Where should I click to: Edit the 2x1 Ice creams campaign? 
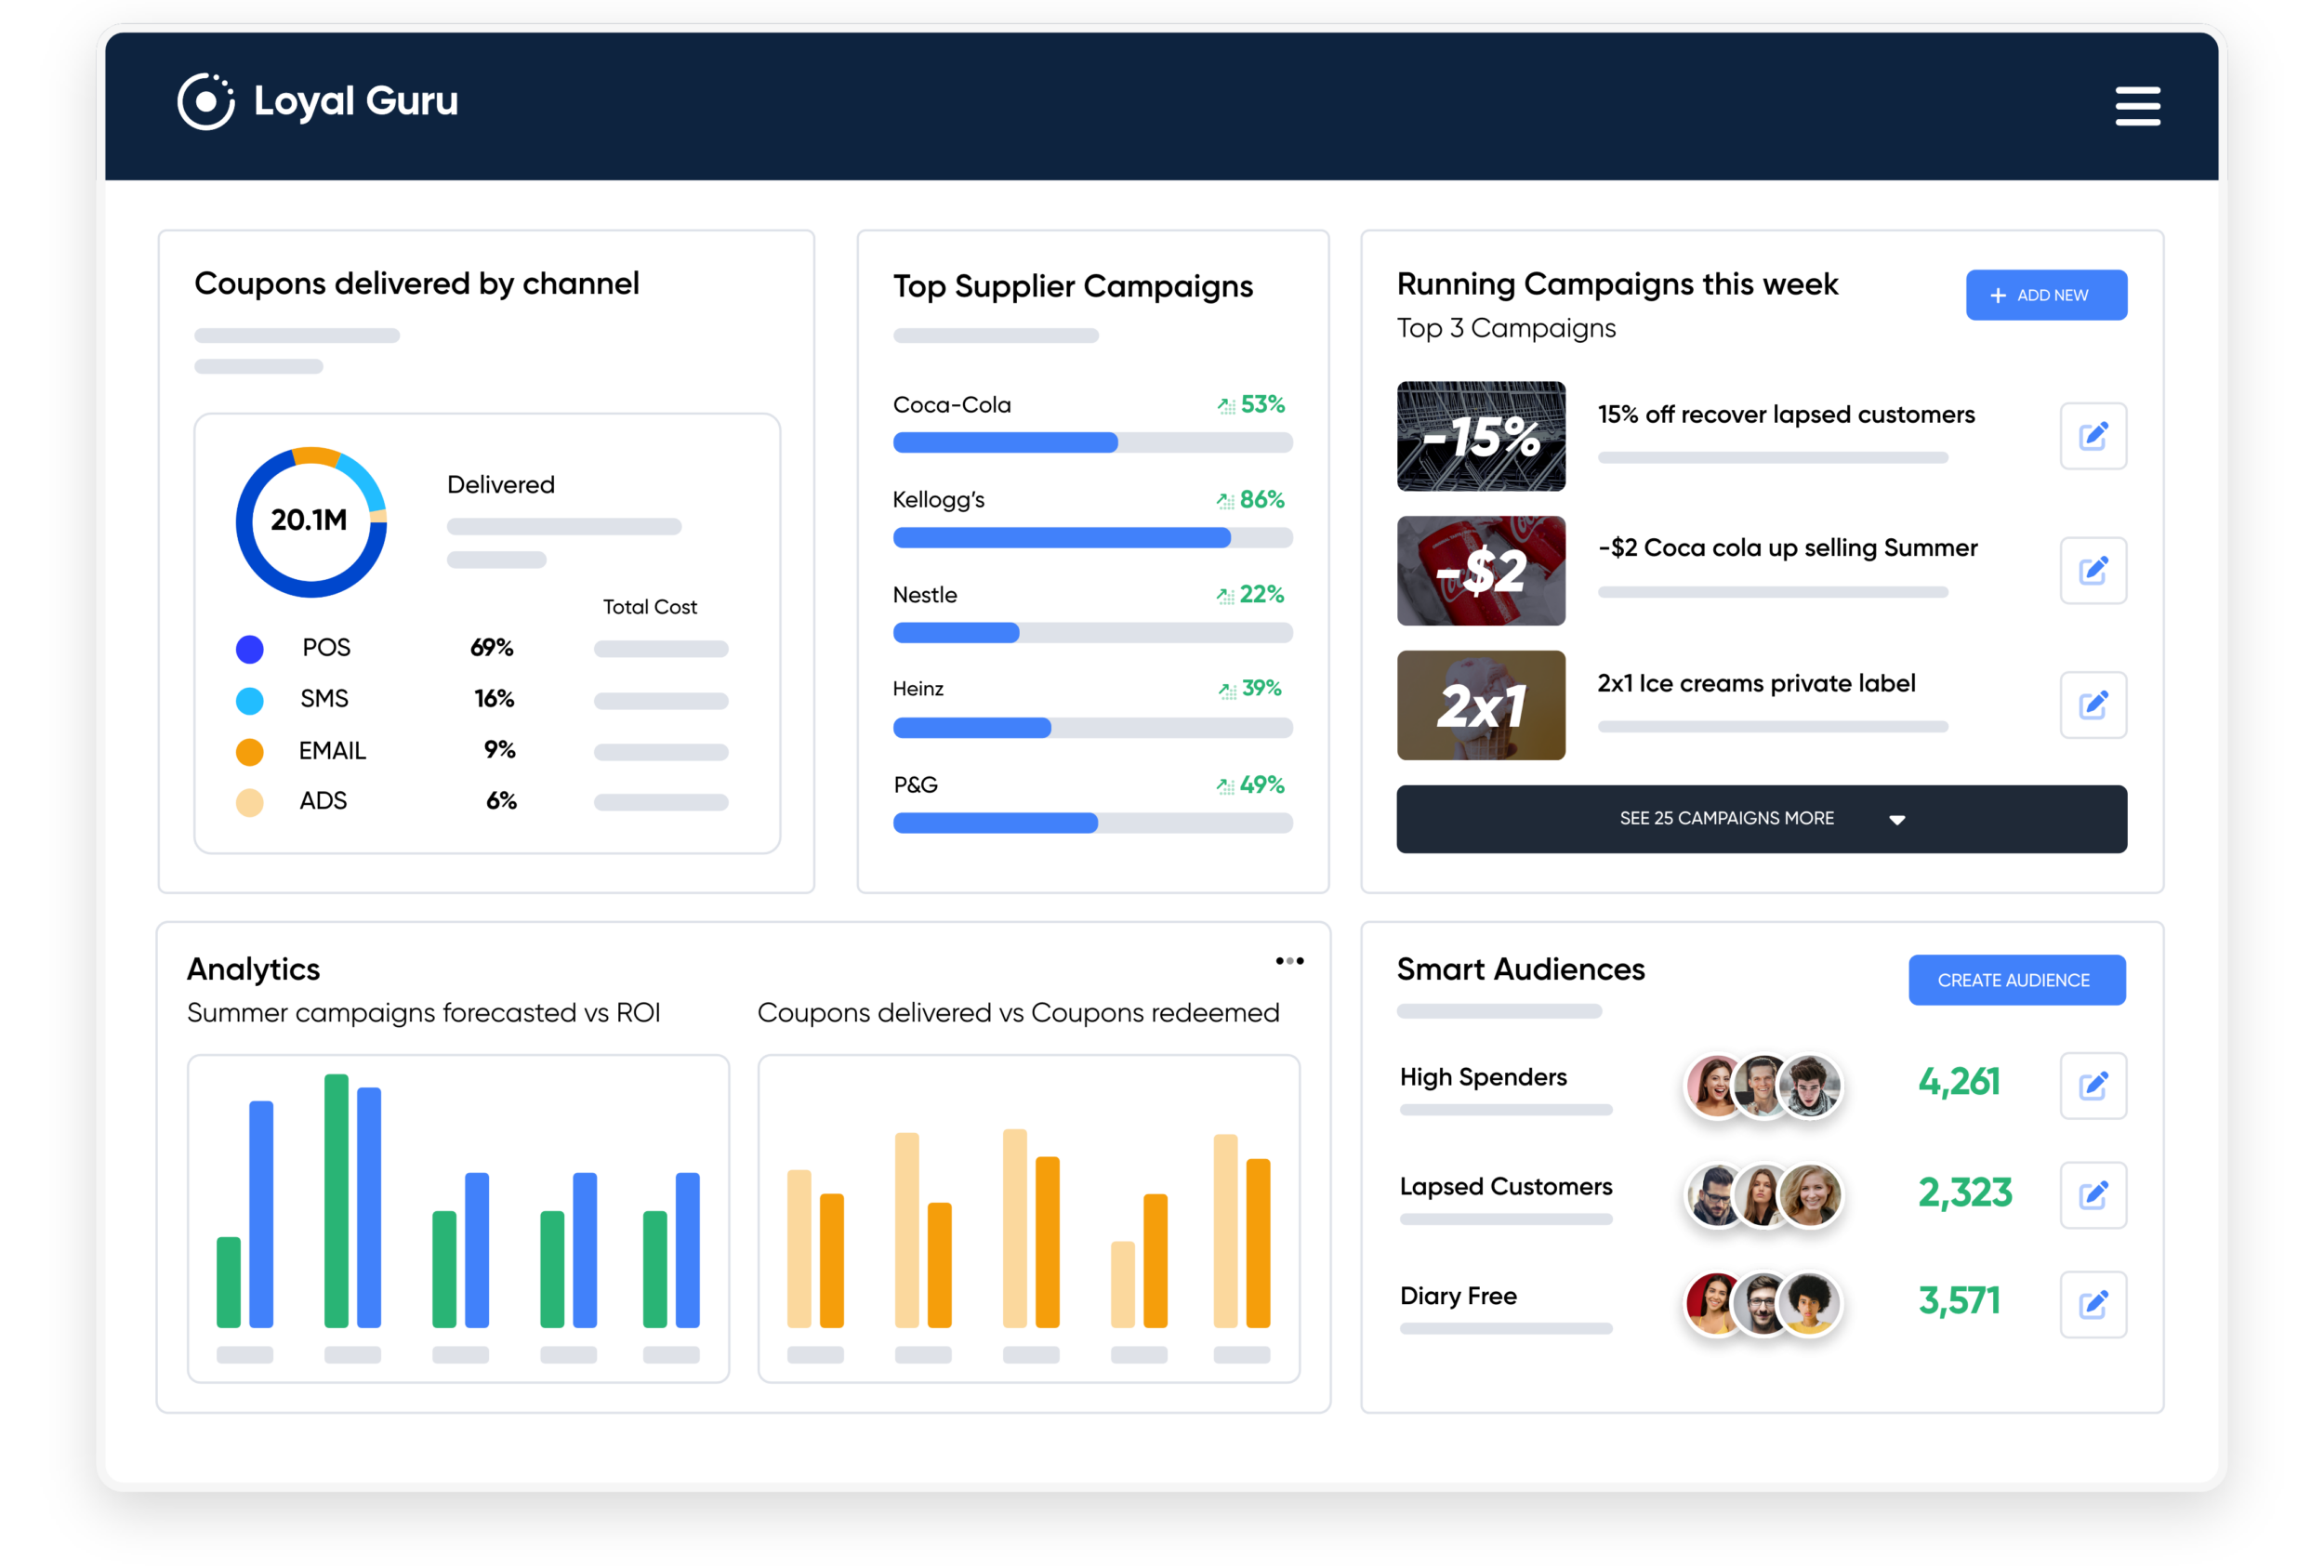[2092, 705]
